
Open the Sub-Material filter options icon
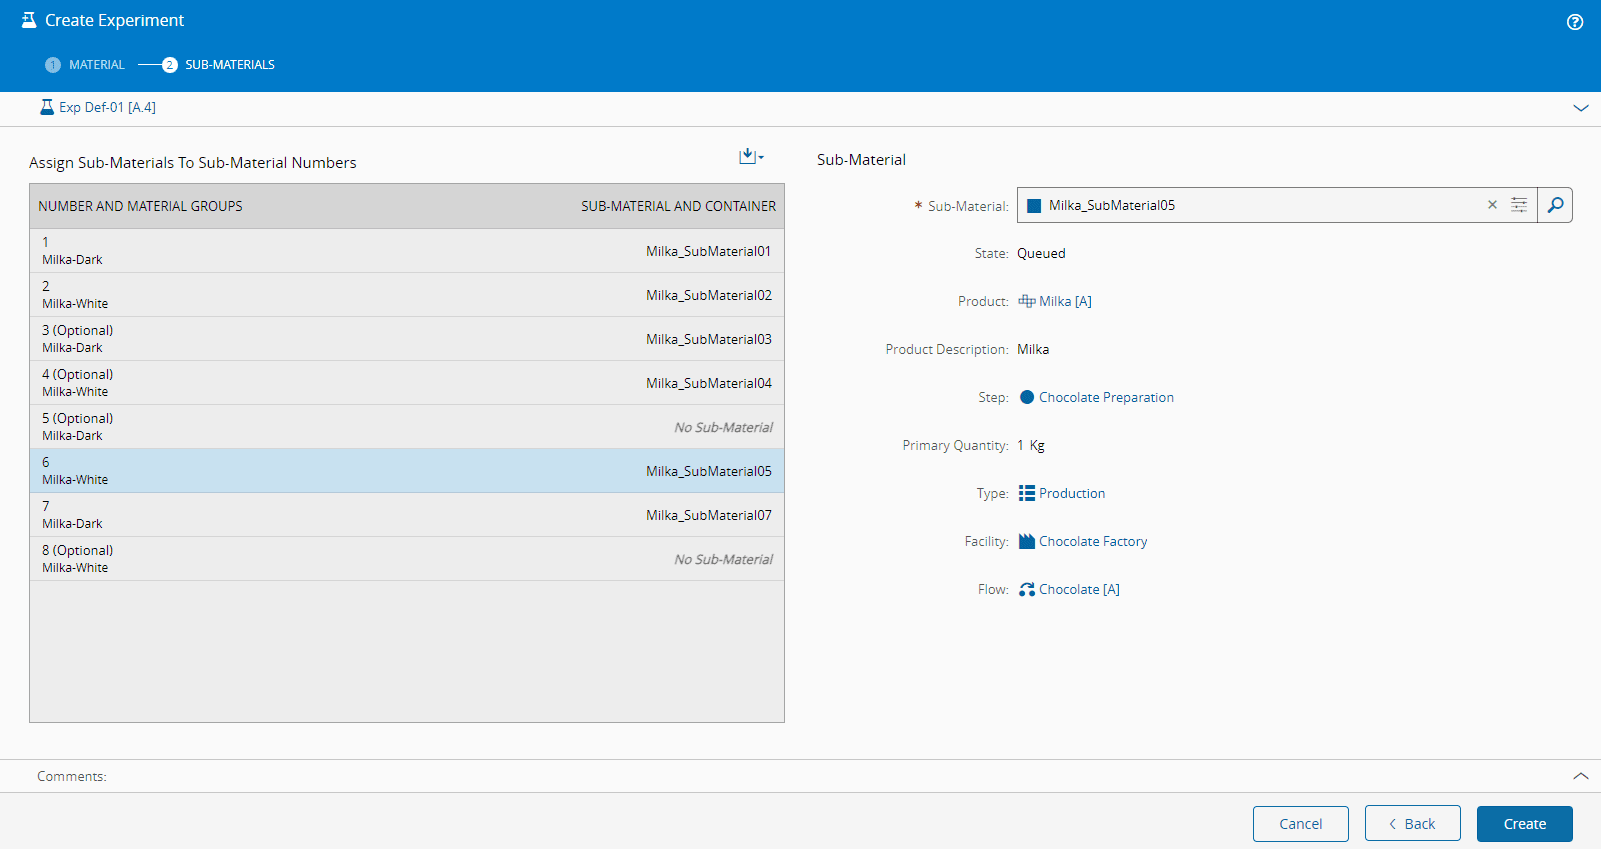click(1518, 205)
